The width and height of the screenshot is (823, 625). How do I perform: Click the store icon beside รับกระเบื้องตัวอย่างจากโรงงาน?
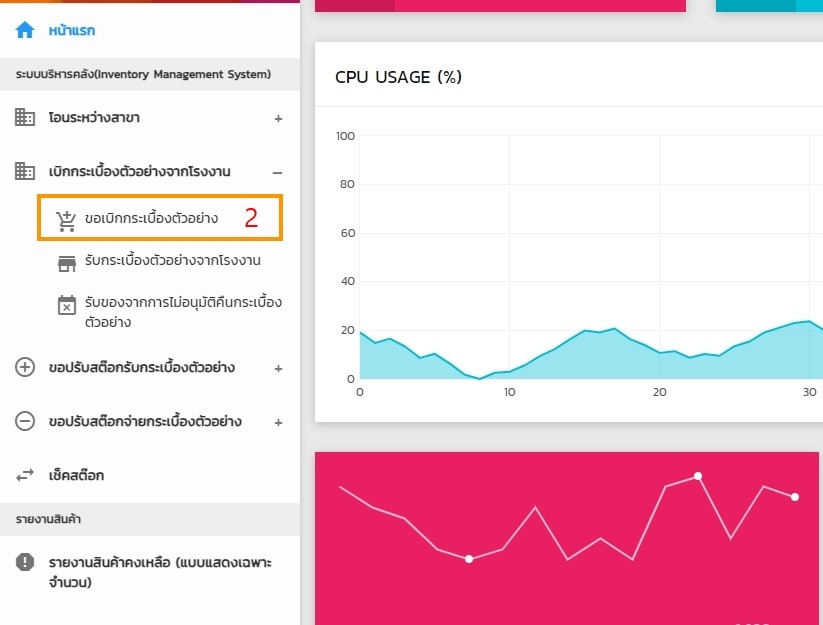click(67, 262)
